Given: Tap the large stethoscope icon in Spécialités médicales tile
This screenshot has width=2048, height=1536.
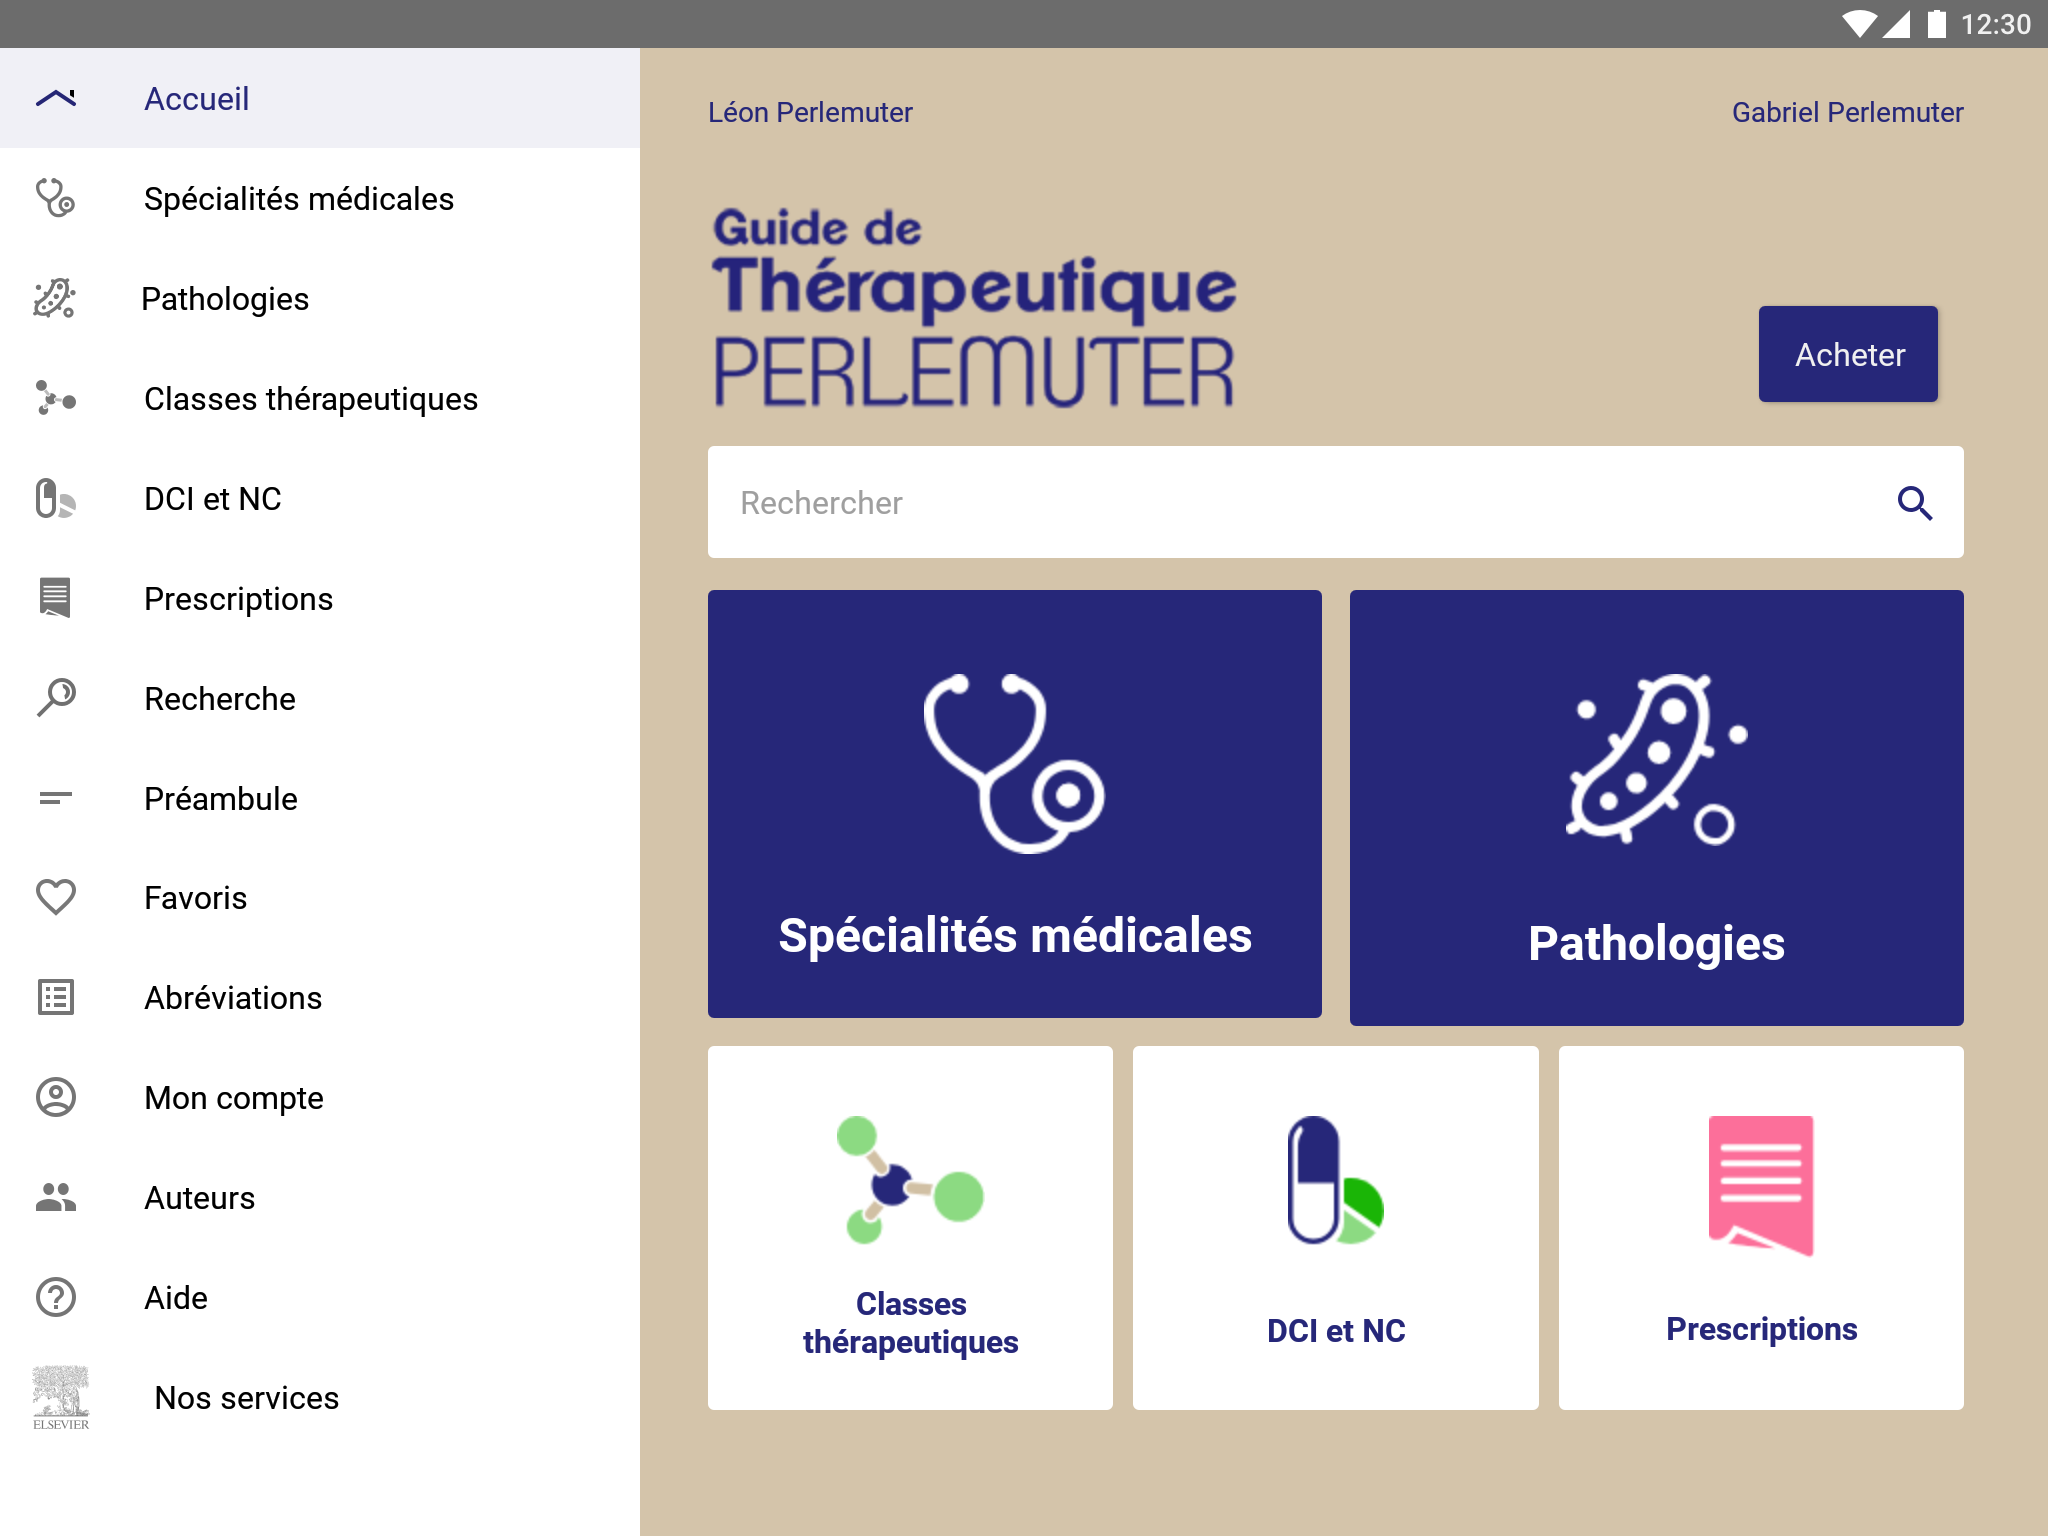Looking at the screenshot, I should click(1014, 763).
